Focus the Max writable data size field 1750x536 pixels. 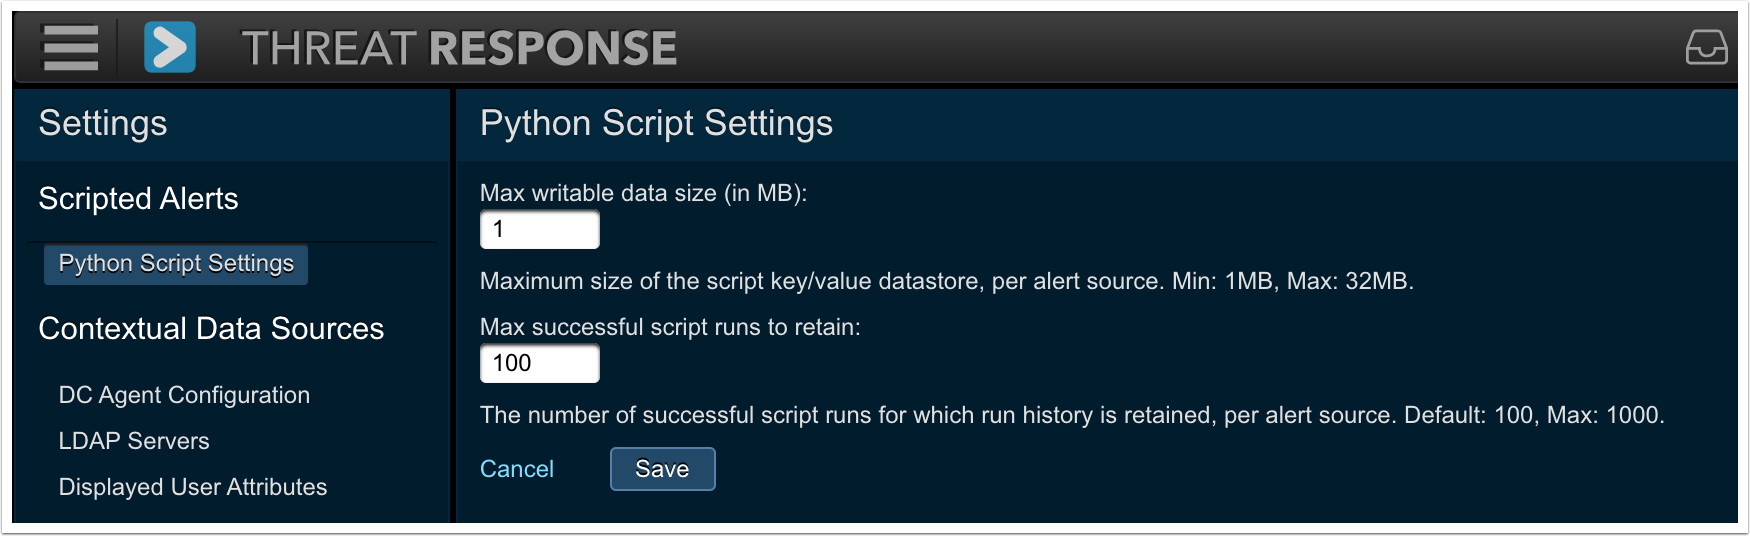point(540,230)
